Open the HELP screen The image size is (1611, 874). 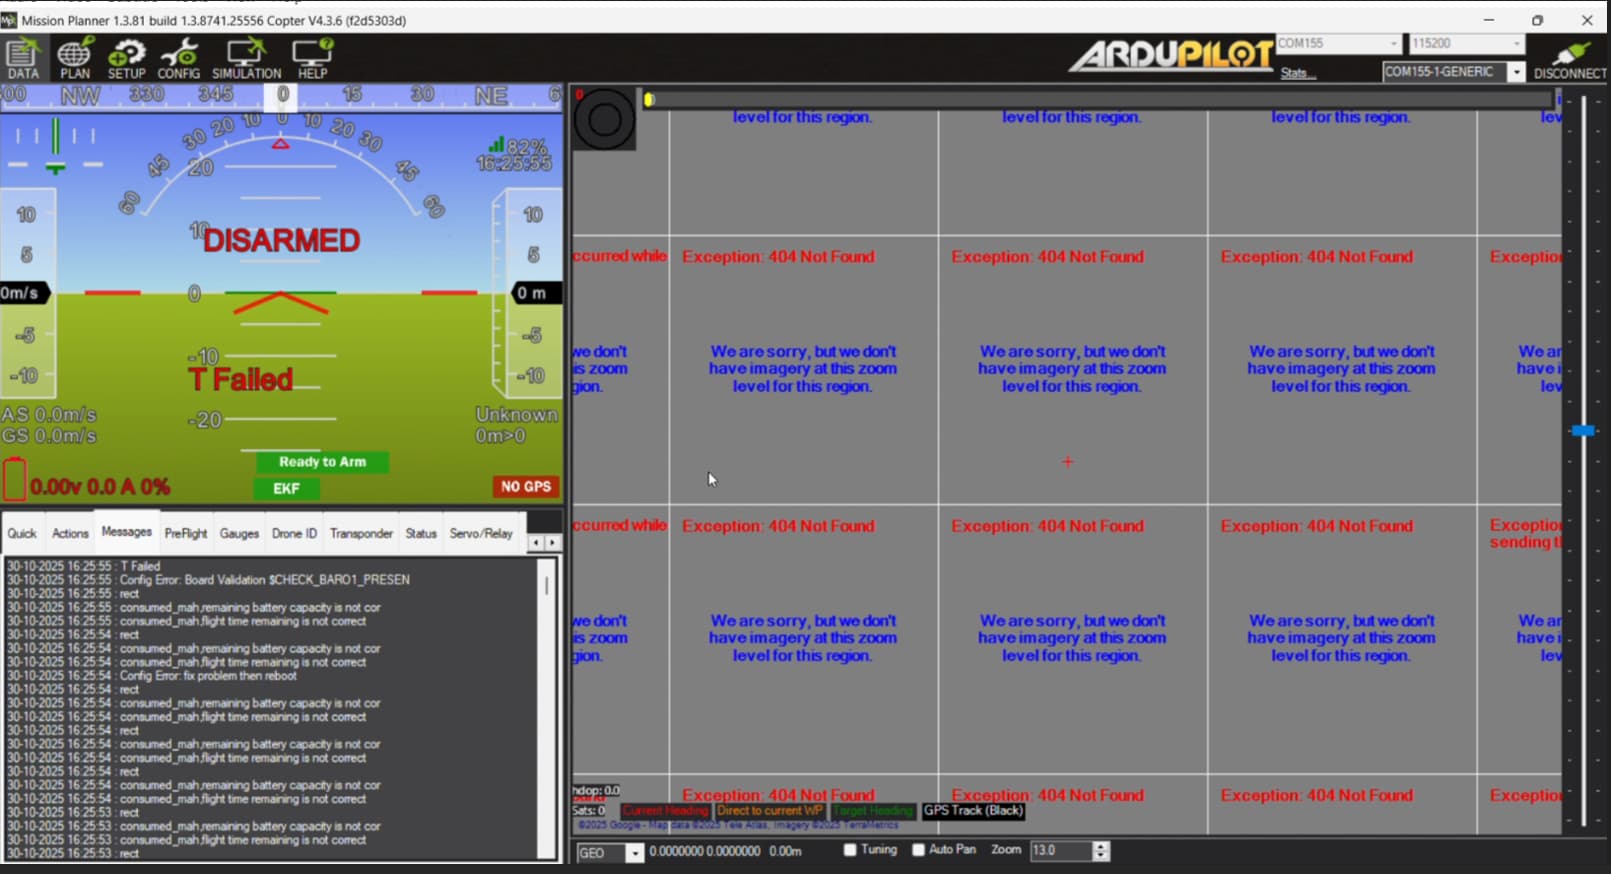click(x=312, y=59)
